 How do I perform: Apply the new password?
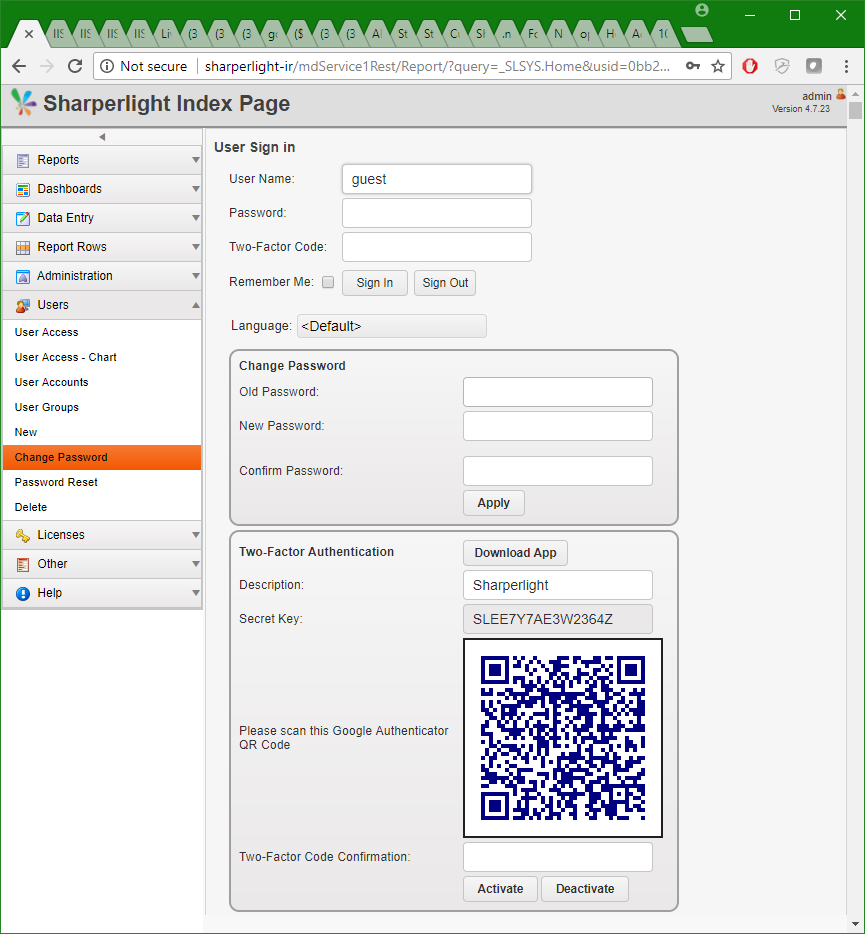[494, 503]
